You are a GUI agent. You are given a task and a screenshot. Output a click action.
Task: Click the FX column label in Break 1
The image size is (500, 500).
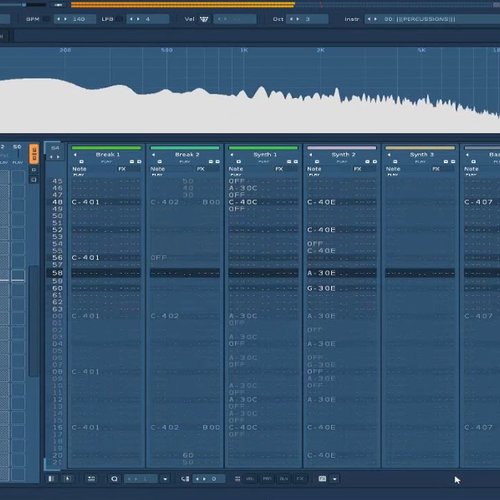click(x=122, y=169)
